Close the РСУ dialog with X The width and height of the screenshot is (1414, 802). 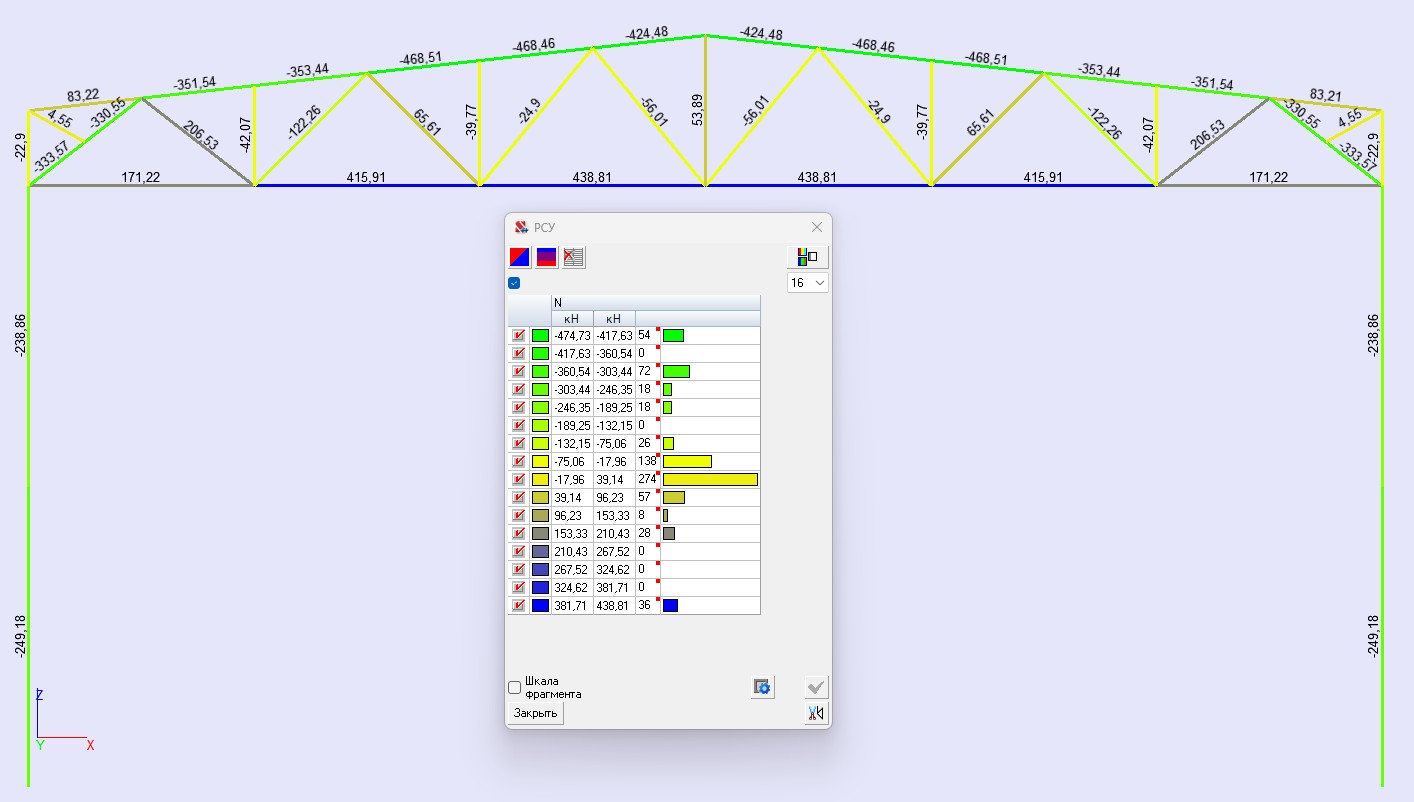click(x=816, y=227)
